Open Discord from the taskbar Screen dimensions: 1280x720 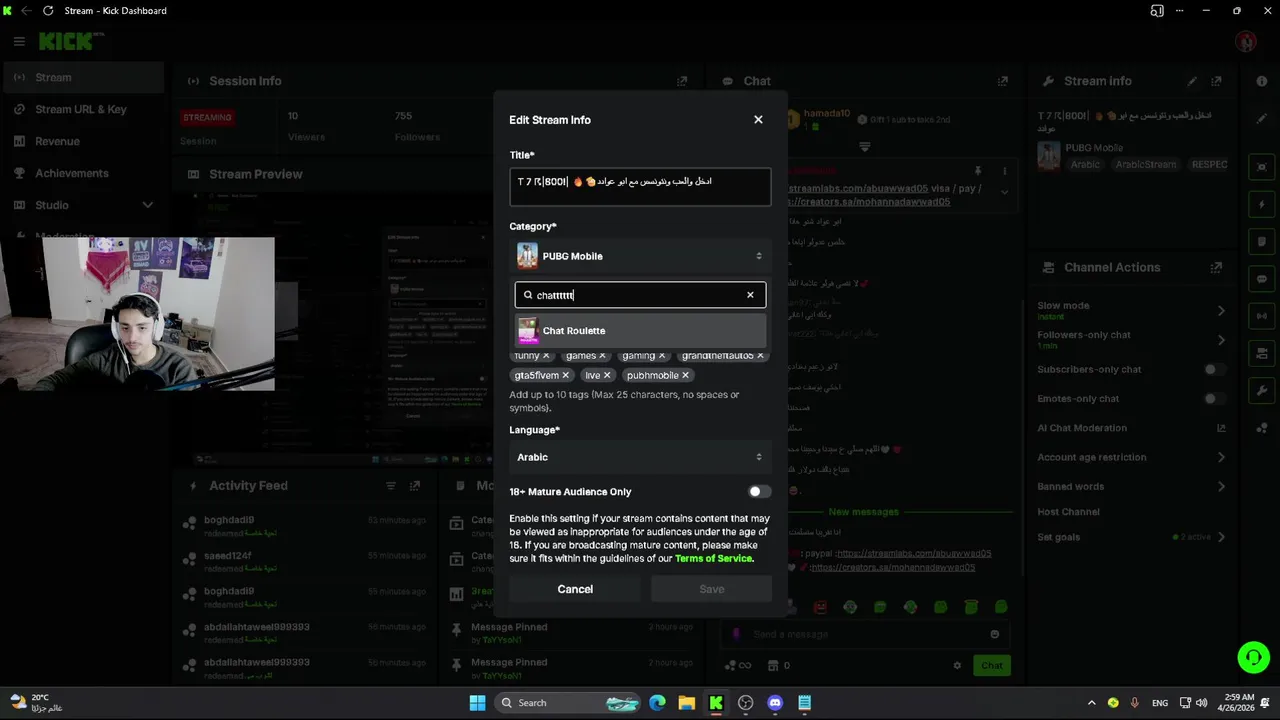coord(775,703)
